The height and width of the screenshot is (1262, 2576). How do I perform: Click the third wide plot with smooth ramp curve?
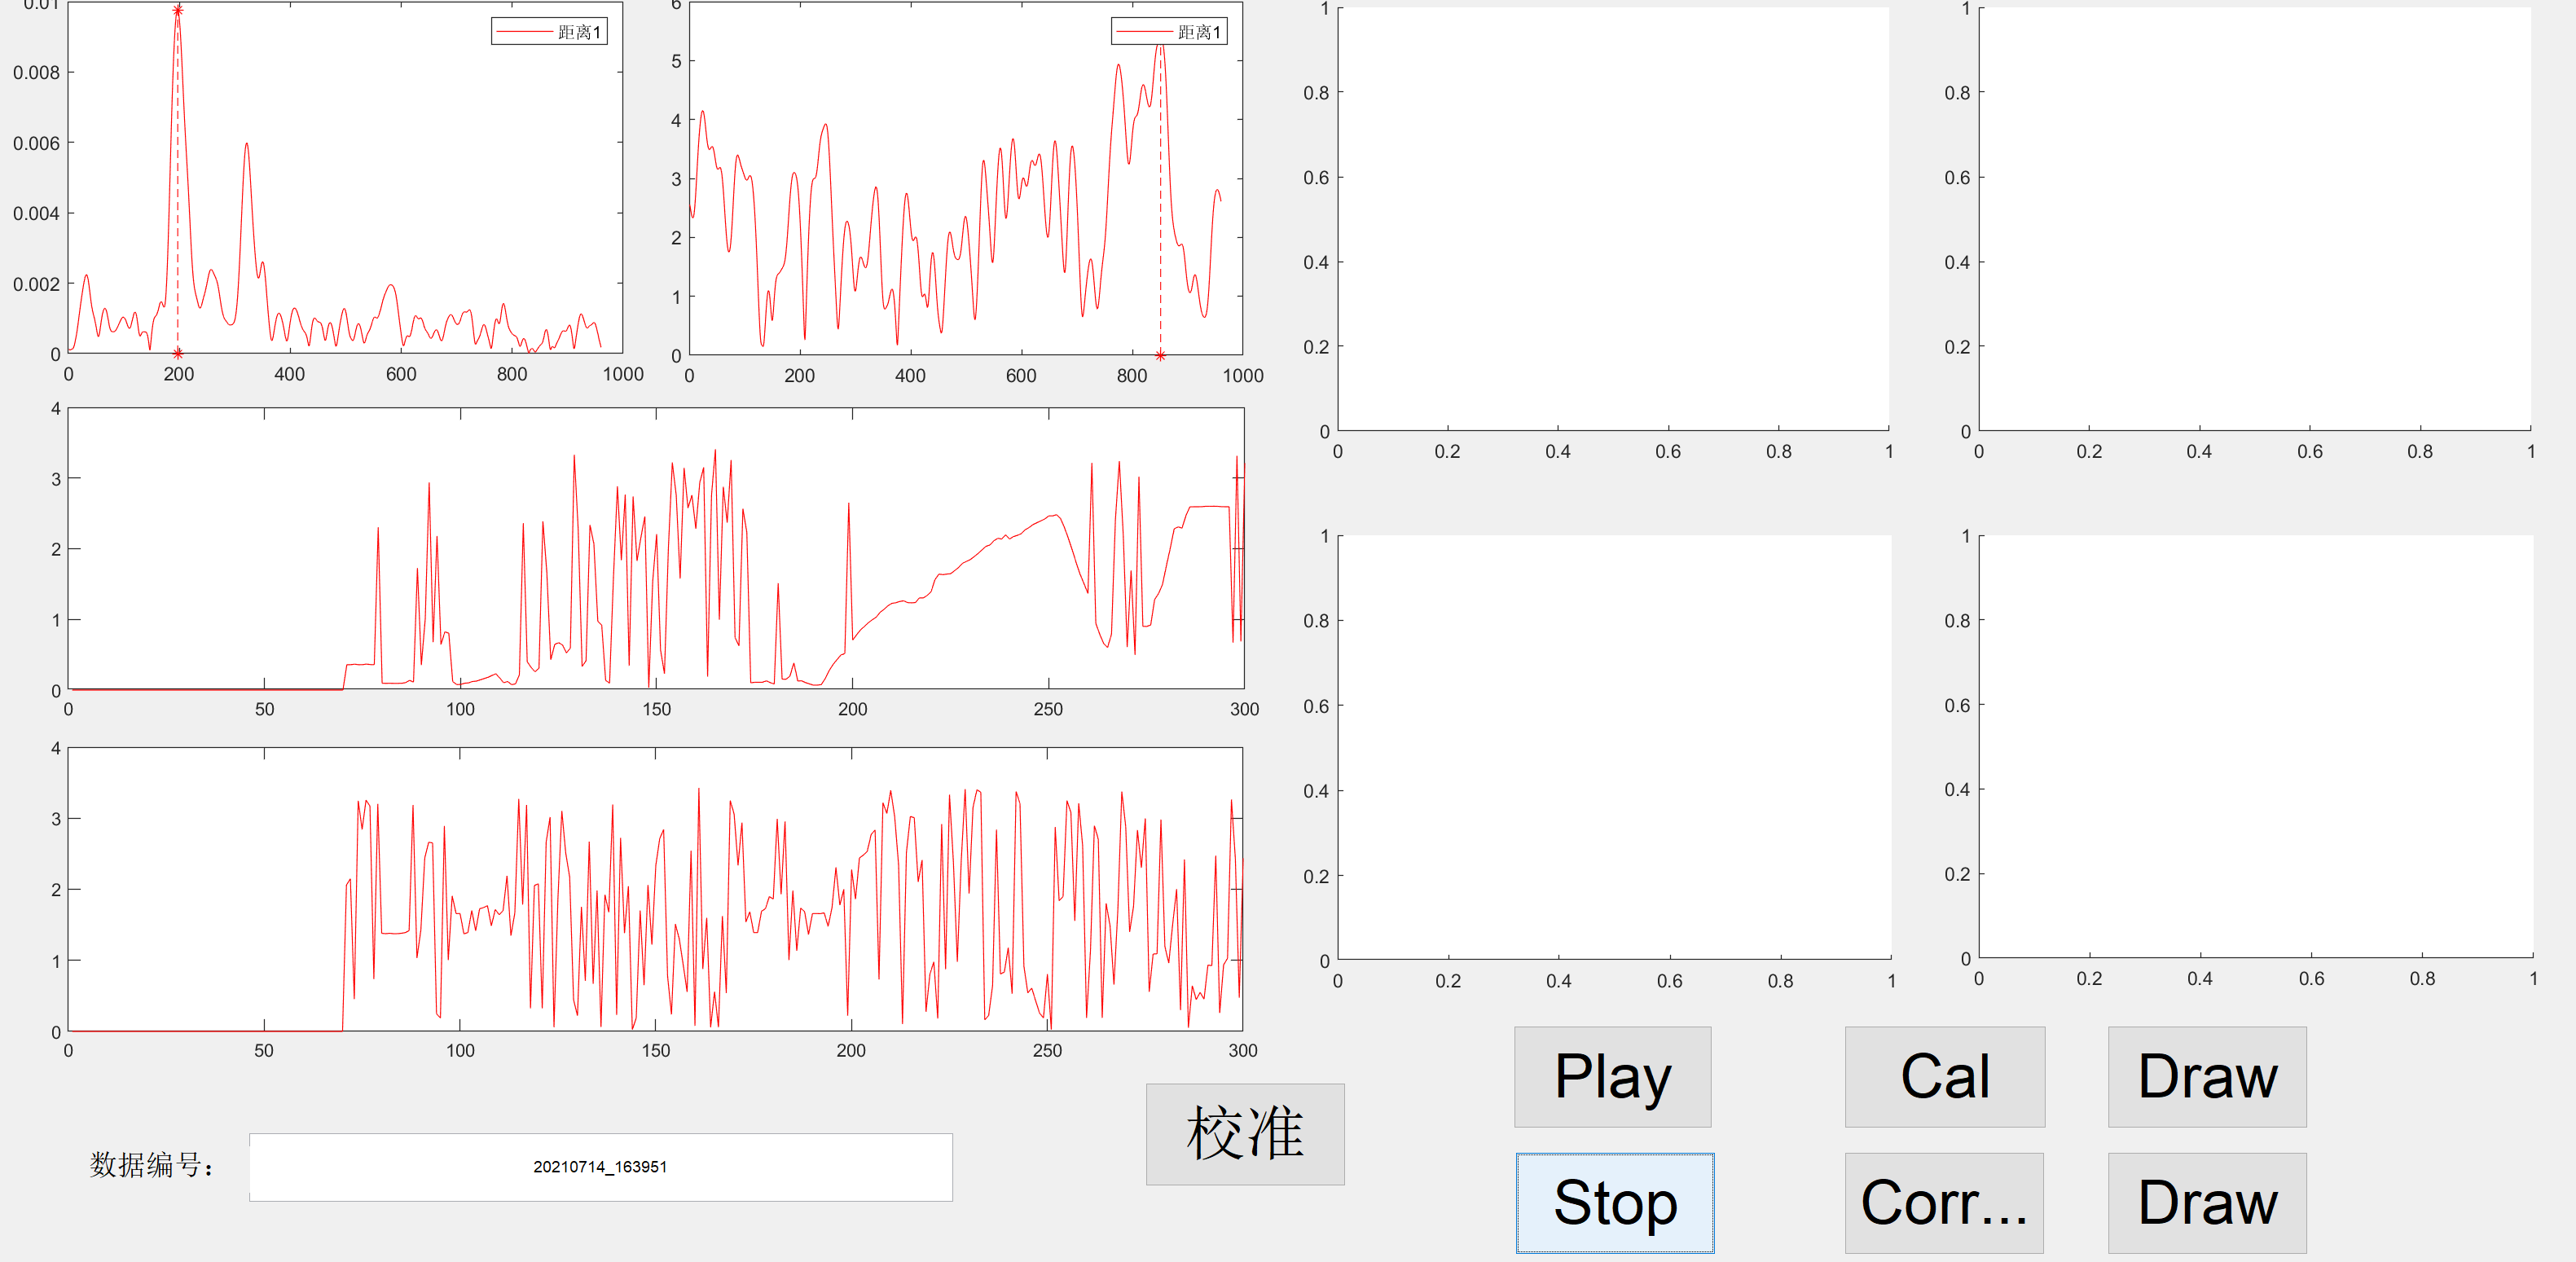point(655,548)
